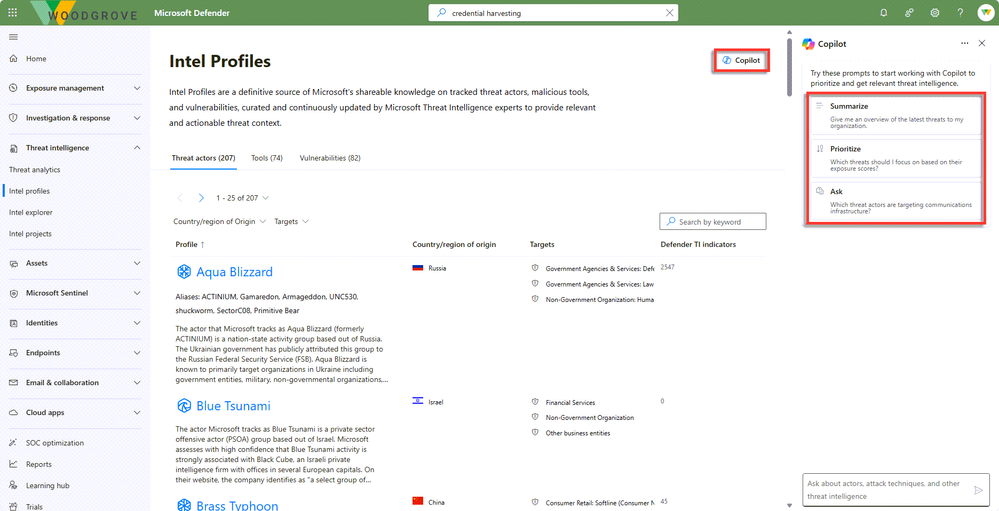
Task: Close the Copilot side panel
Action: tap(982, 43)
